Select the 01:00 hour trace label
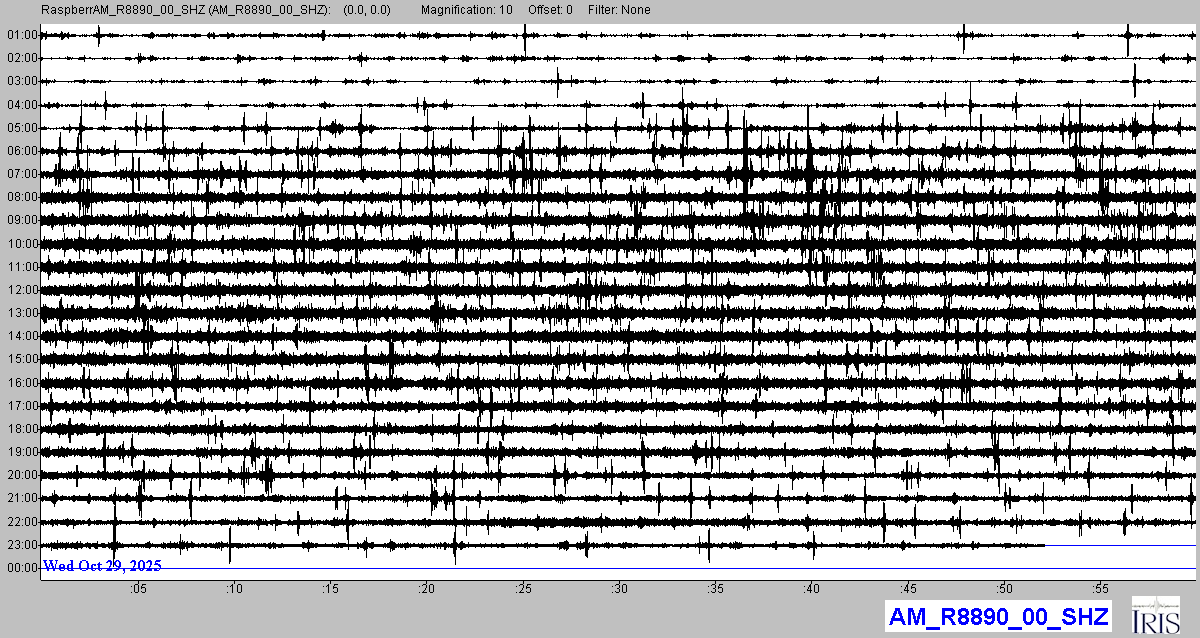Viewport: 1200px width, 638px height. [x=22, y=35]
